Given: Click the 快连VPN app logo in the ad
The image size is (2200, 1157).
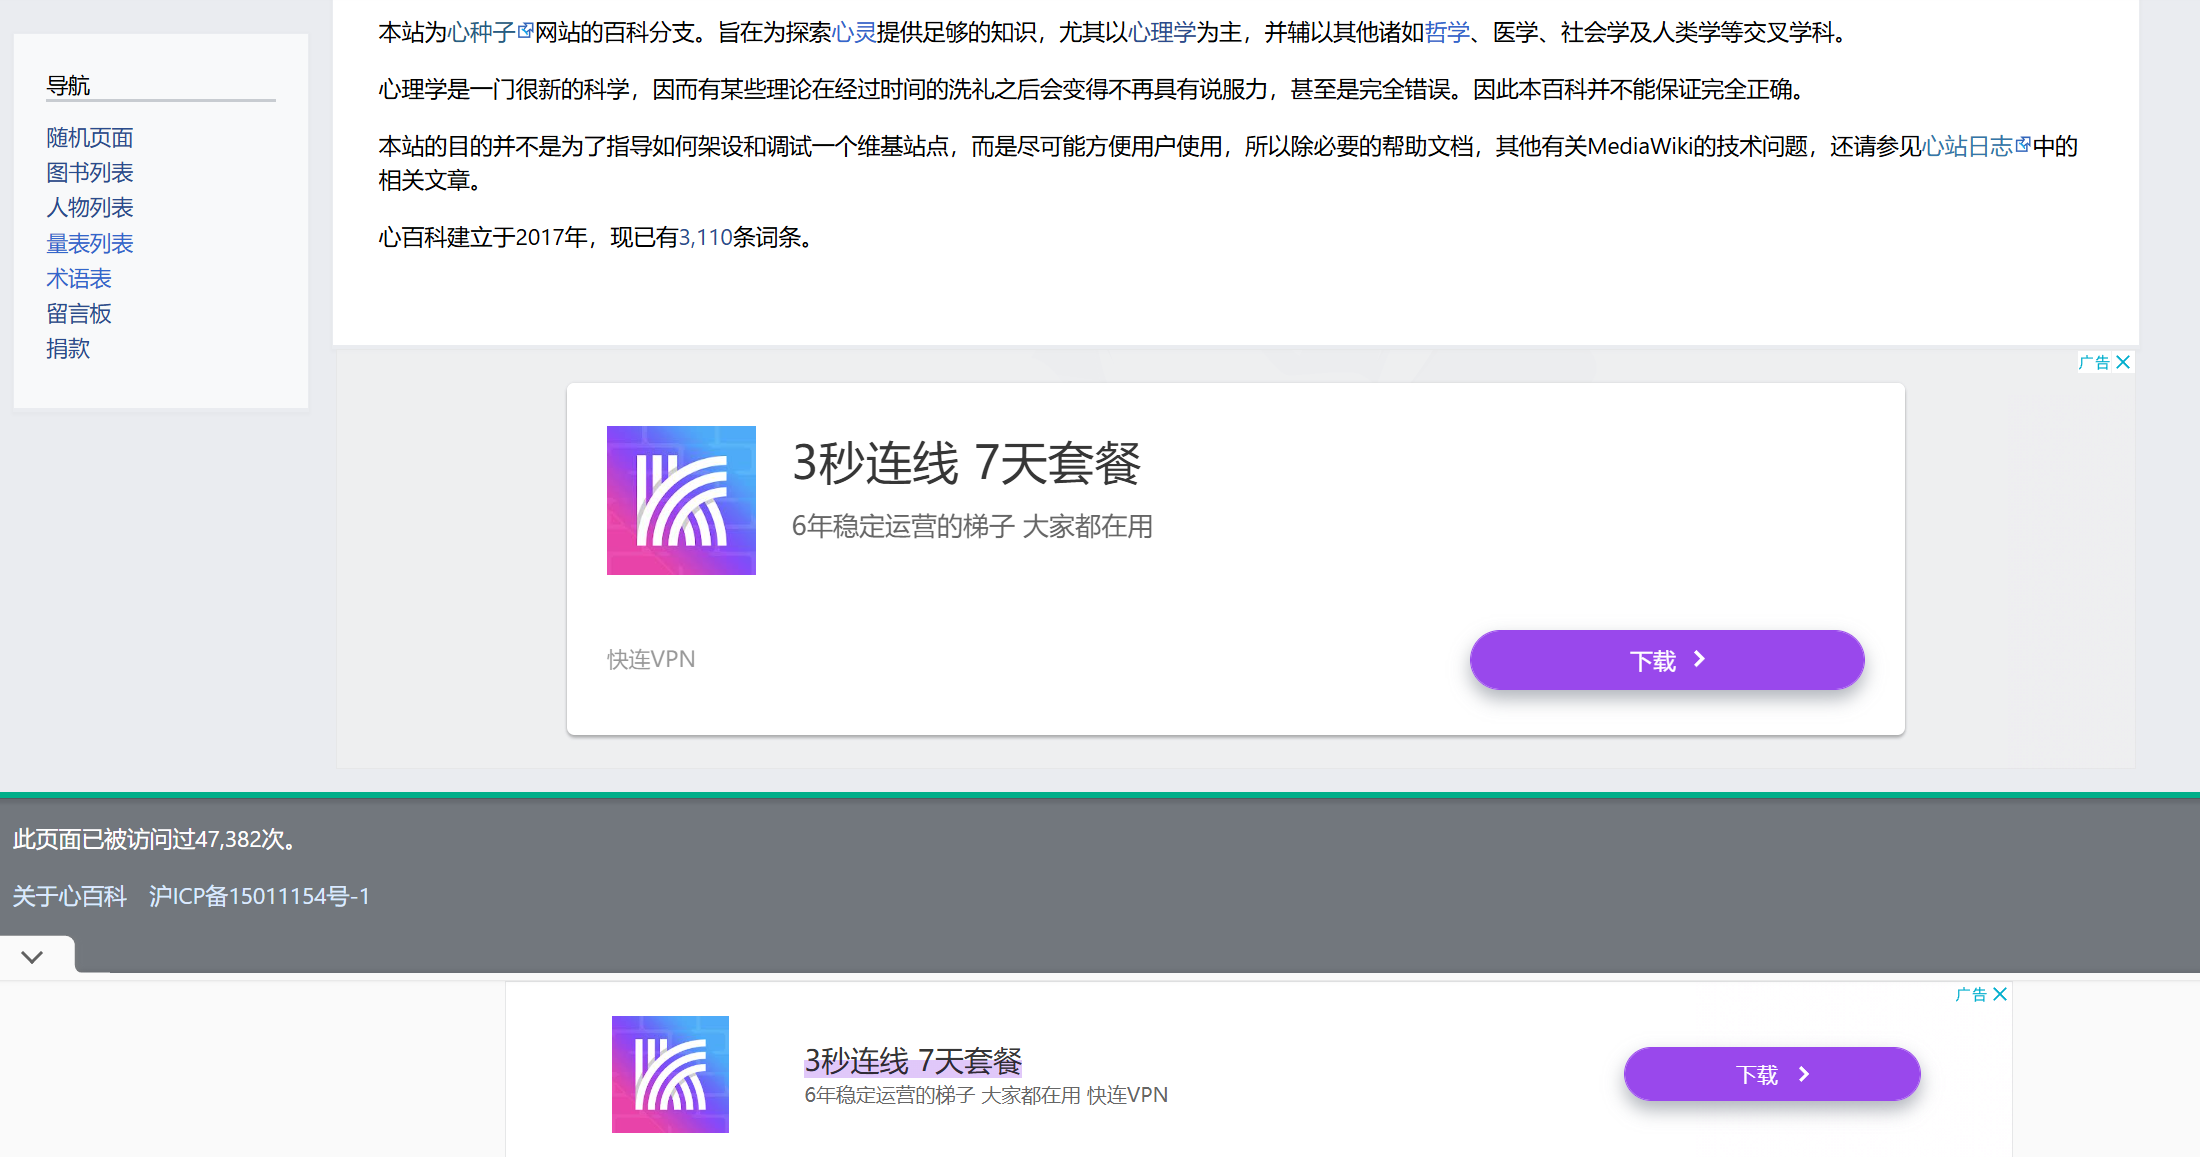Looking at the screenshot, I should (x=681, y=500).
